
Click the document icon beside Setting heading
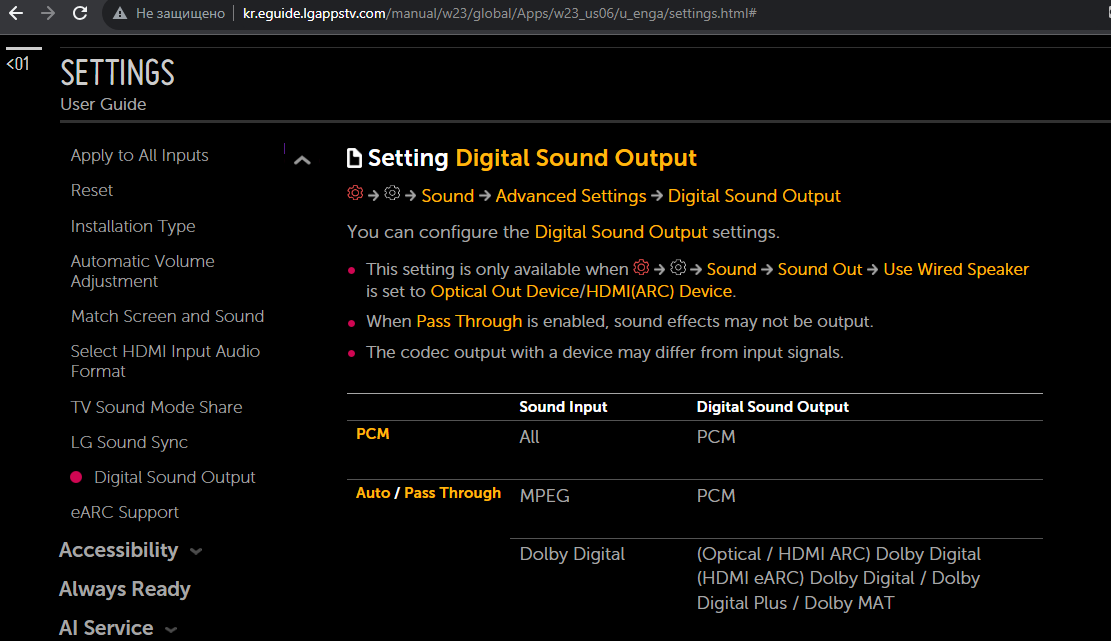[354, 158]
